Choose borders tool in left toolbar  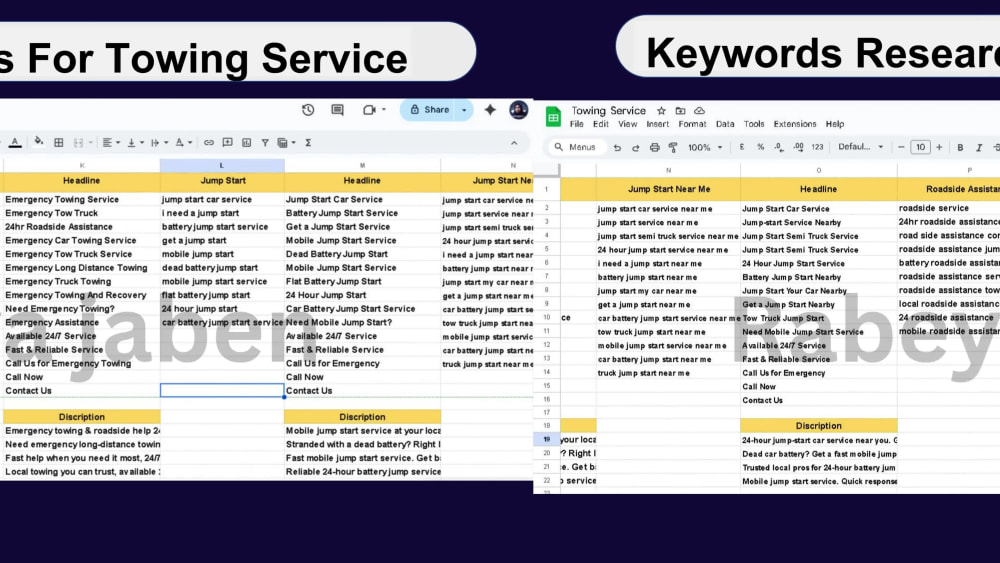59,143
